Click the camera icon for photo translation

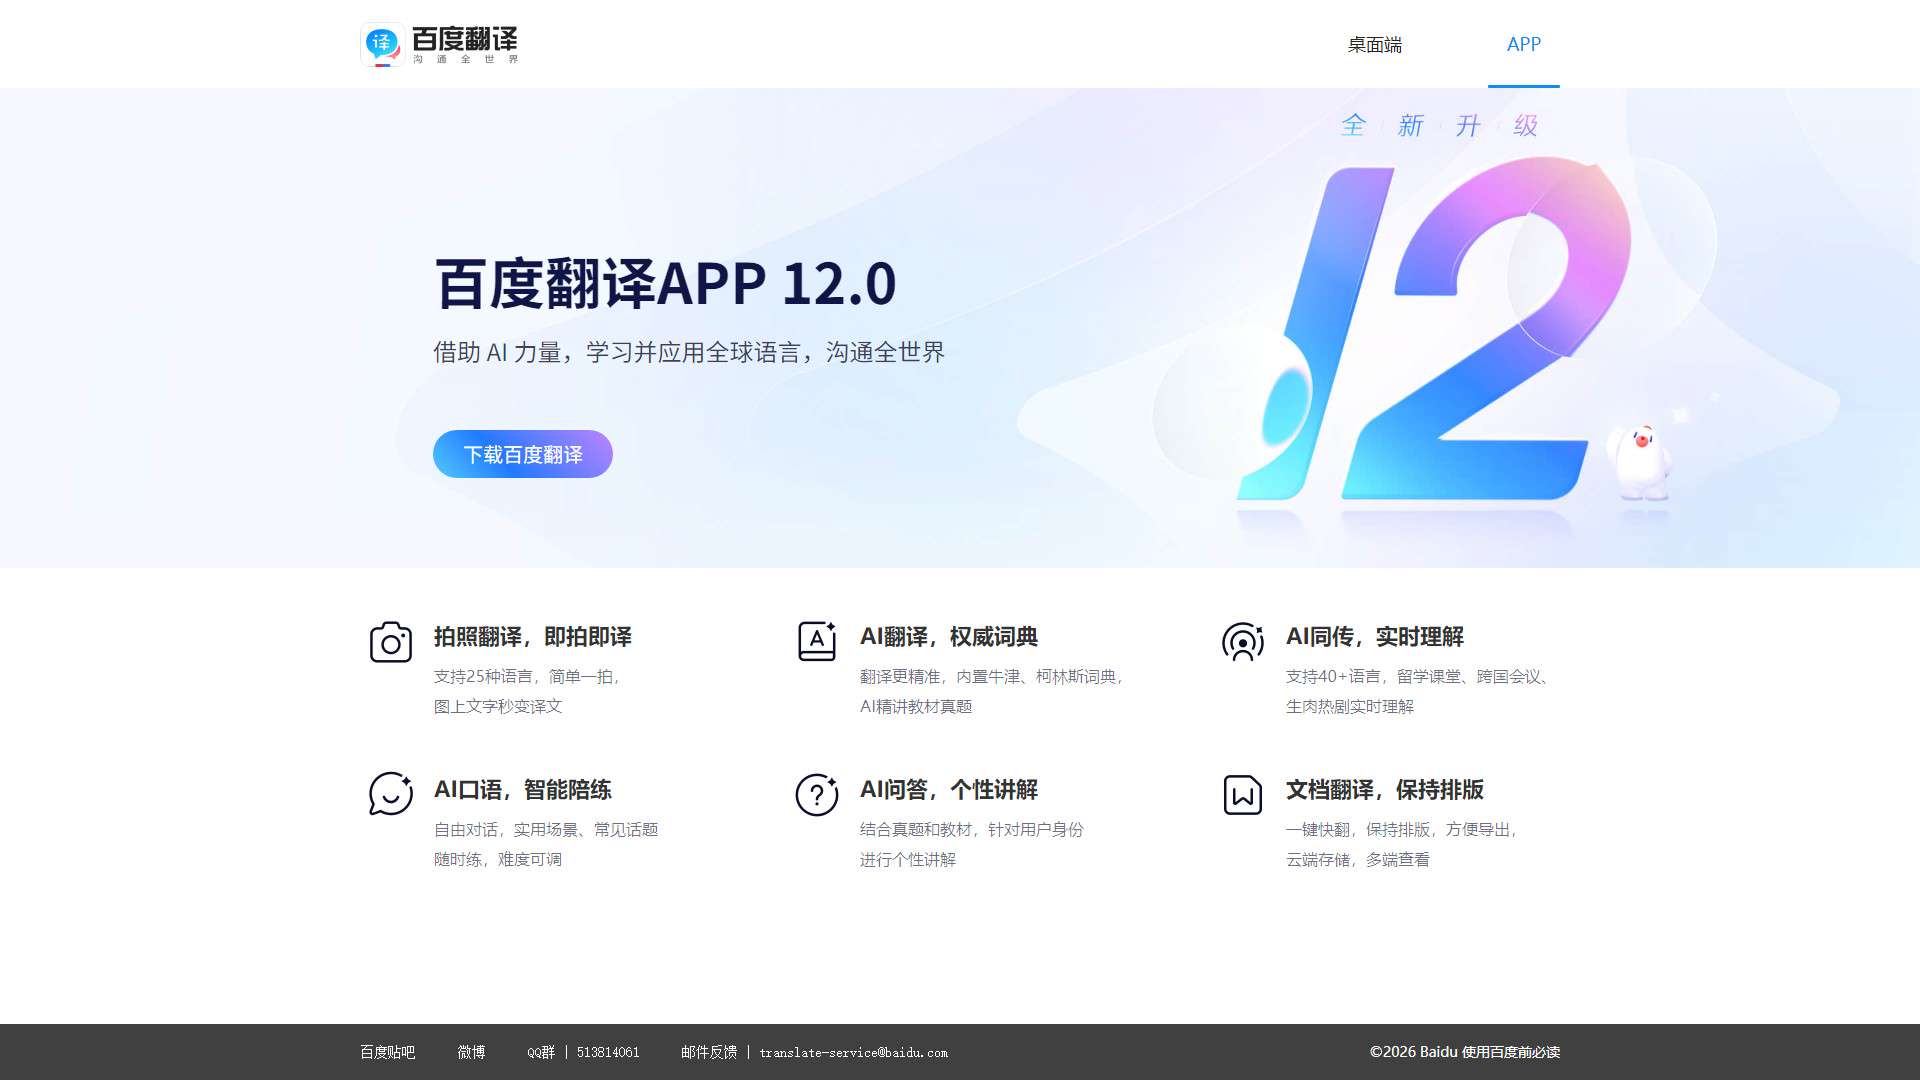(x=391, y=642)
